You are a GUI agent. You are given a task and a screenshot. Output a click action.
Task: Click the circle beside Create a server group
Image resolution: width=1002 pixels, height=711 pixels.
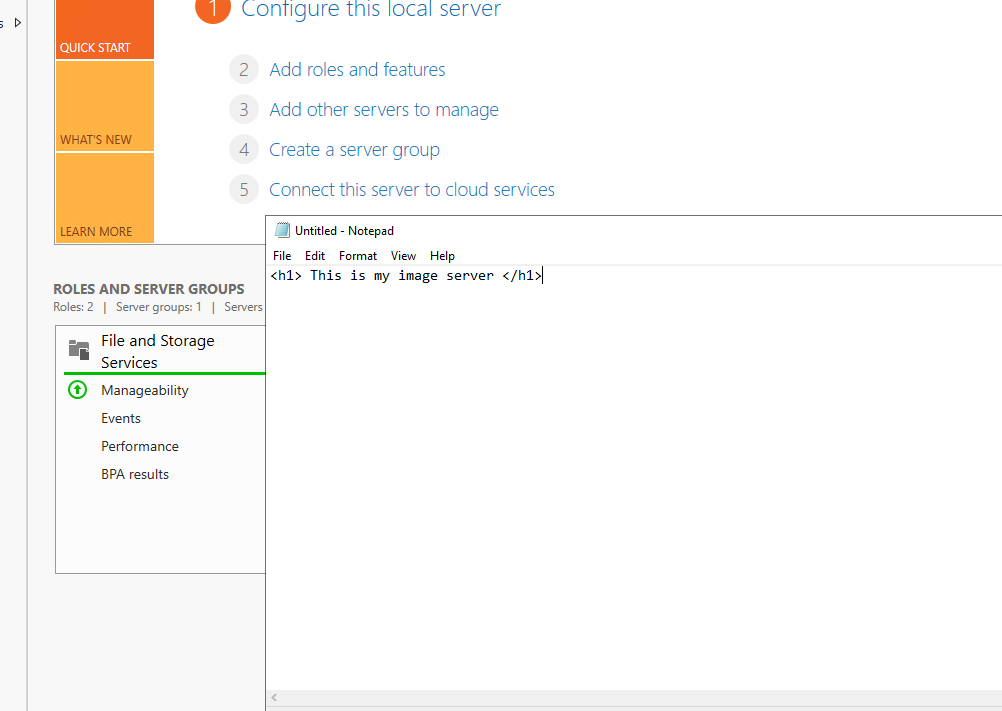[243, 149]
